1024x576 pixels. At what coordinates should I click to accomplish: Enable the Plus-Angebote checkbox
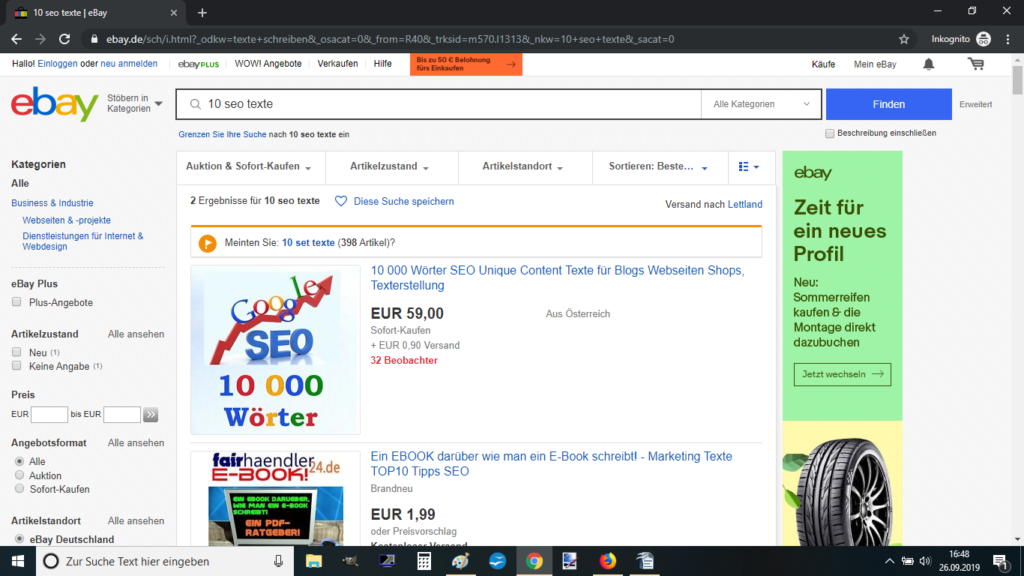(x=16, y=302)
